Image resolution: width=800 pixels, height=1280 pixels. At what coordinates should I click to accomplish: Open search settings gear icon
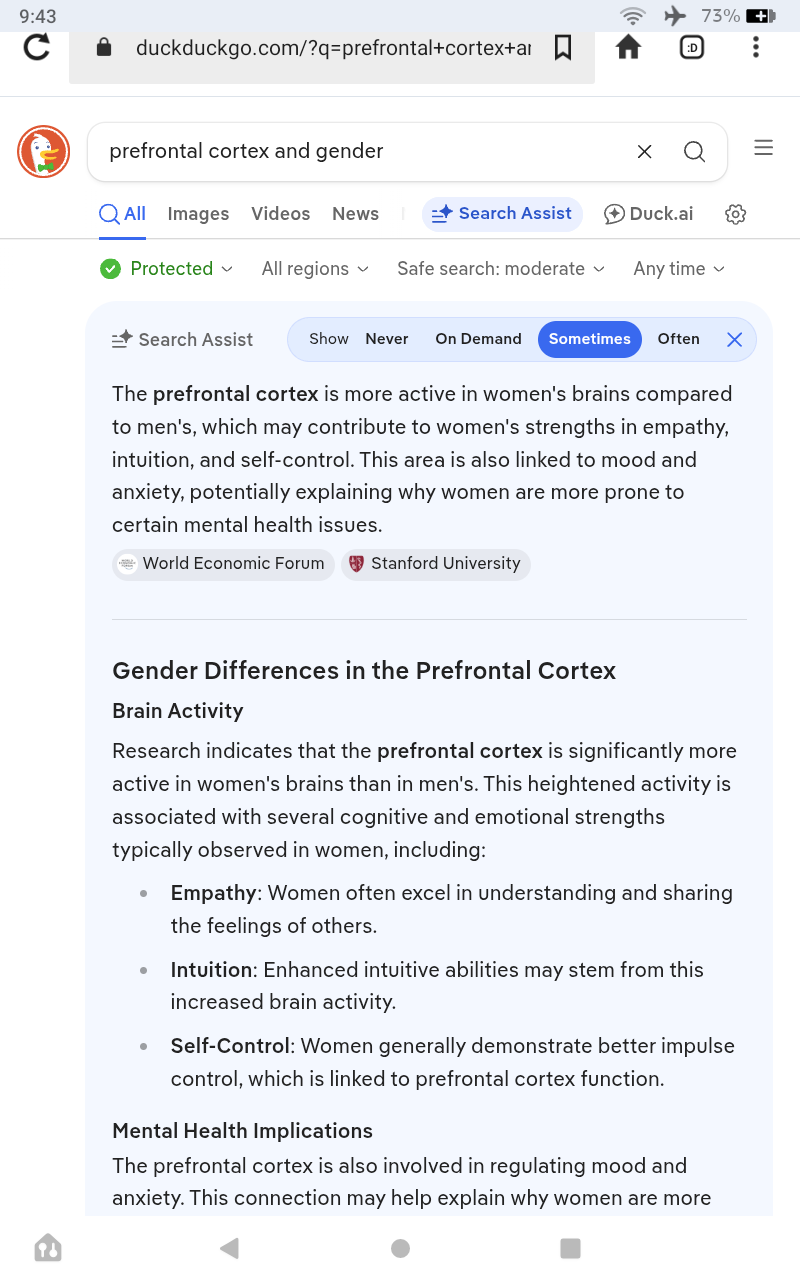[736, 214]
